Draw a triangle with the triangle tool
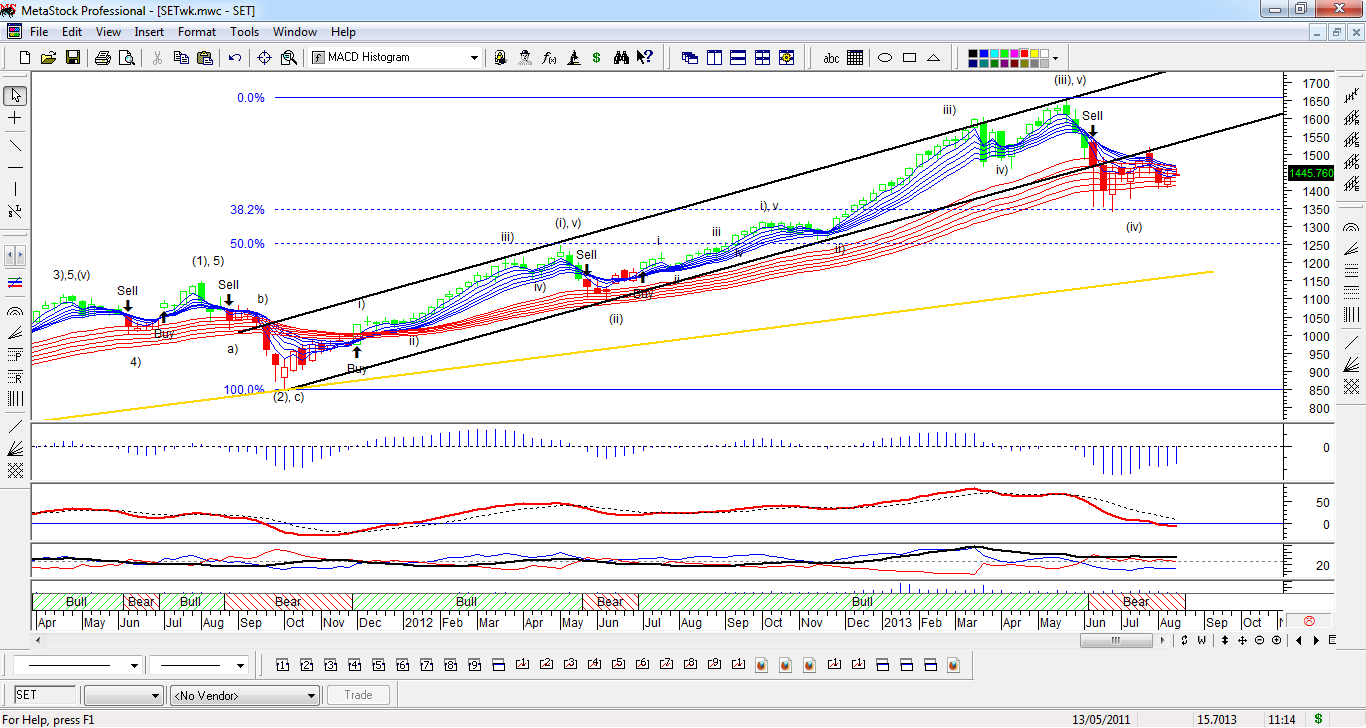 [933, 58]
